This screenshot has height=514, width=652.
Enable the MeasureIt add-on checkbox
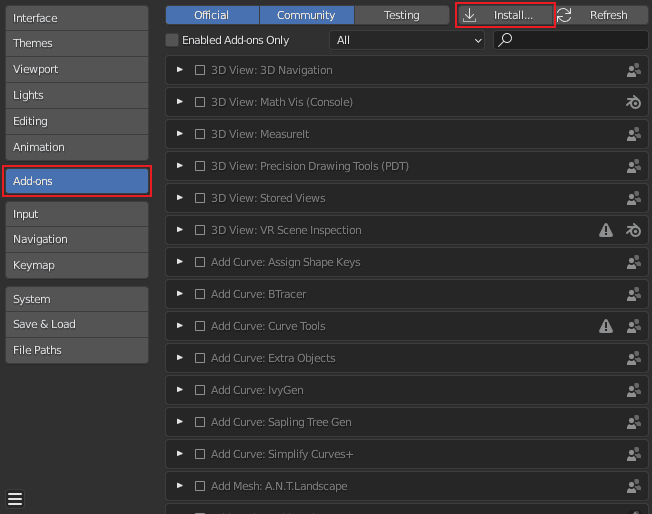(200, 134)
